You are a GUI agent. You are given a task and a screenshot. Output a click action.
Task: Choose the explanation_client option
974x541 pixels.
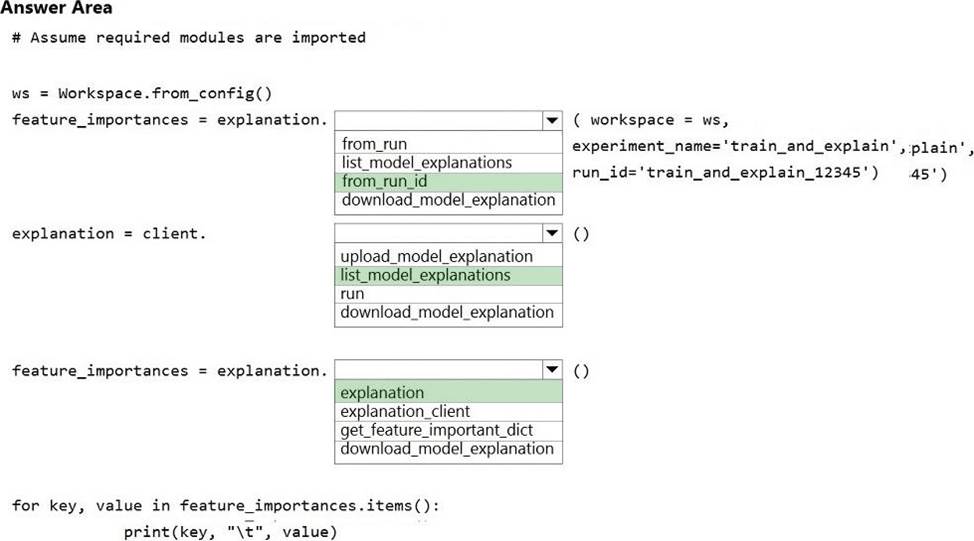(405, 412)
